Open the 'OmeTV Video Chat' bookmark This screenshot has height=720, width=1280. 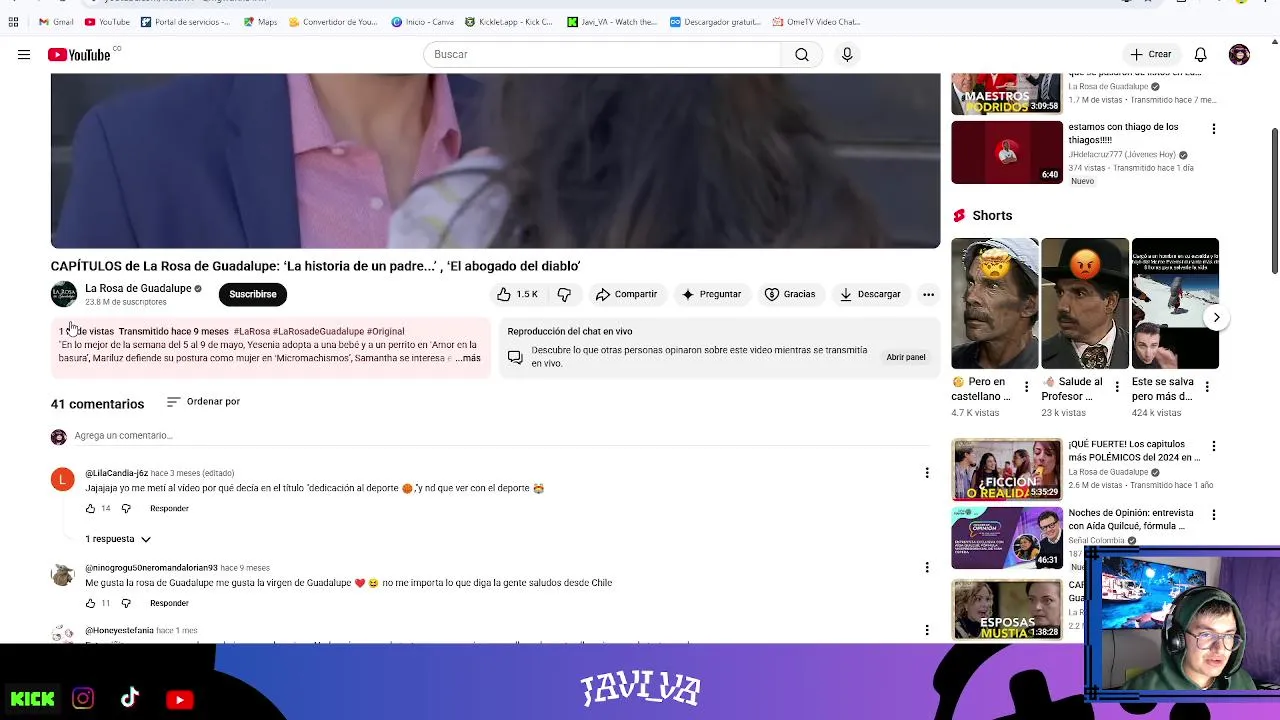click(817, 22)
